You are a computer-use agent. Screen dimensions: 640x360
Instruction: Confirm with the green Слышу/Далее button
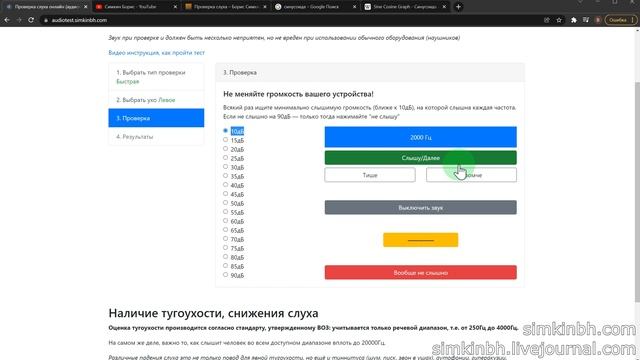[420, 158]
